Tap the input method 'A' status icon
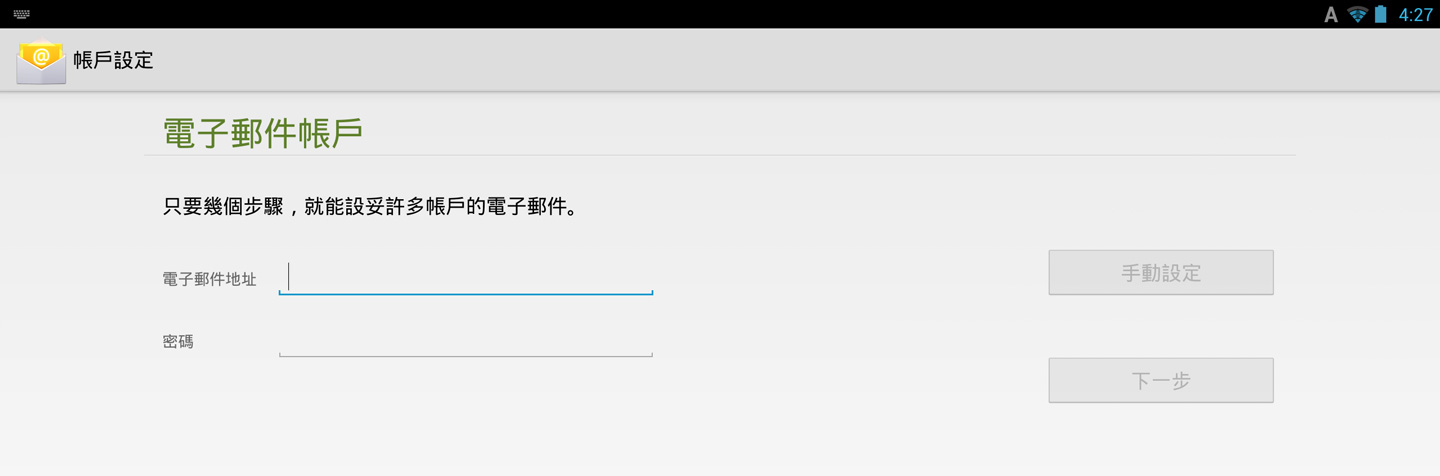This screenshot has width=1440, height=476. coord(1330,14)
